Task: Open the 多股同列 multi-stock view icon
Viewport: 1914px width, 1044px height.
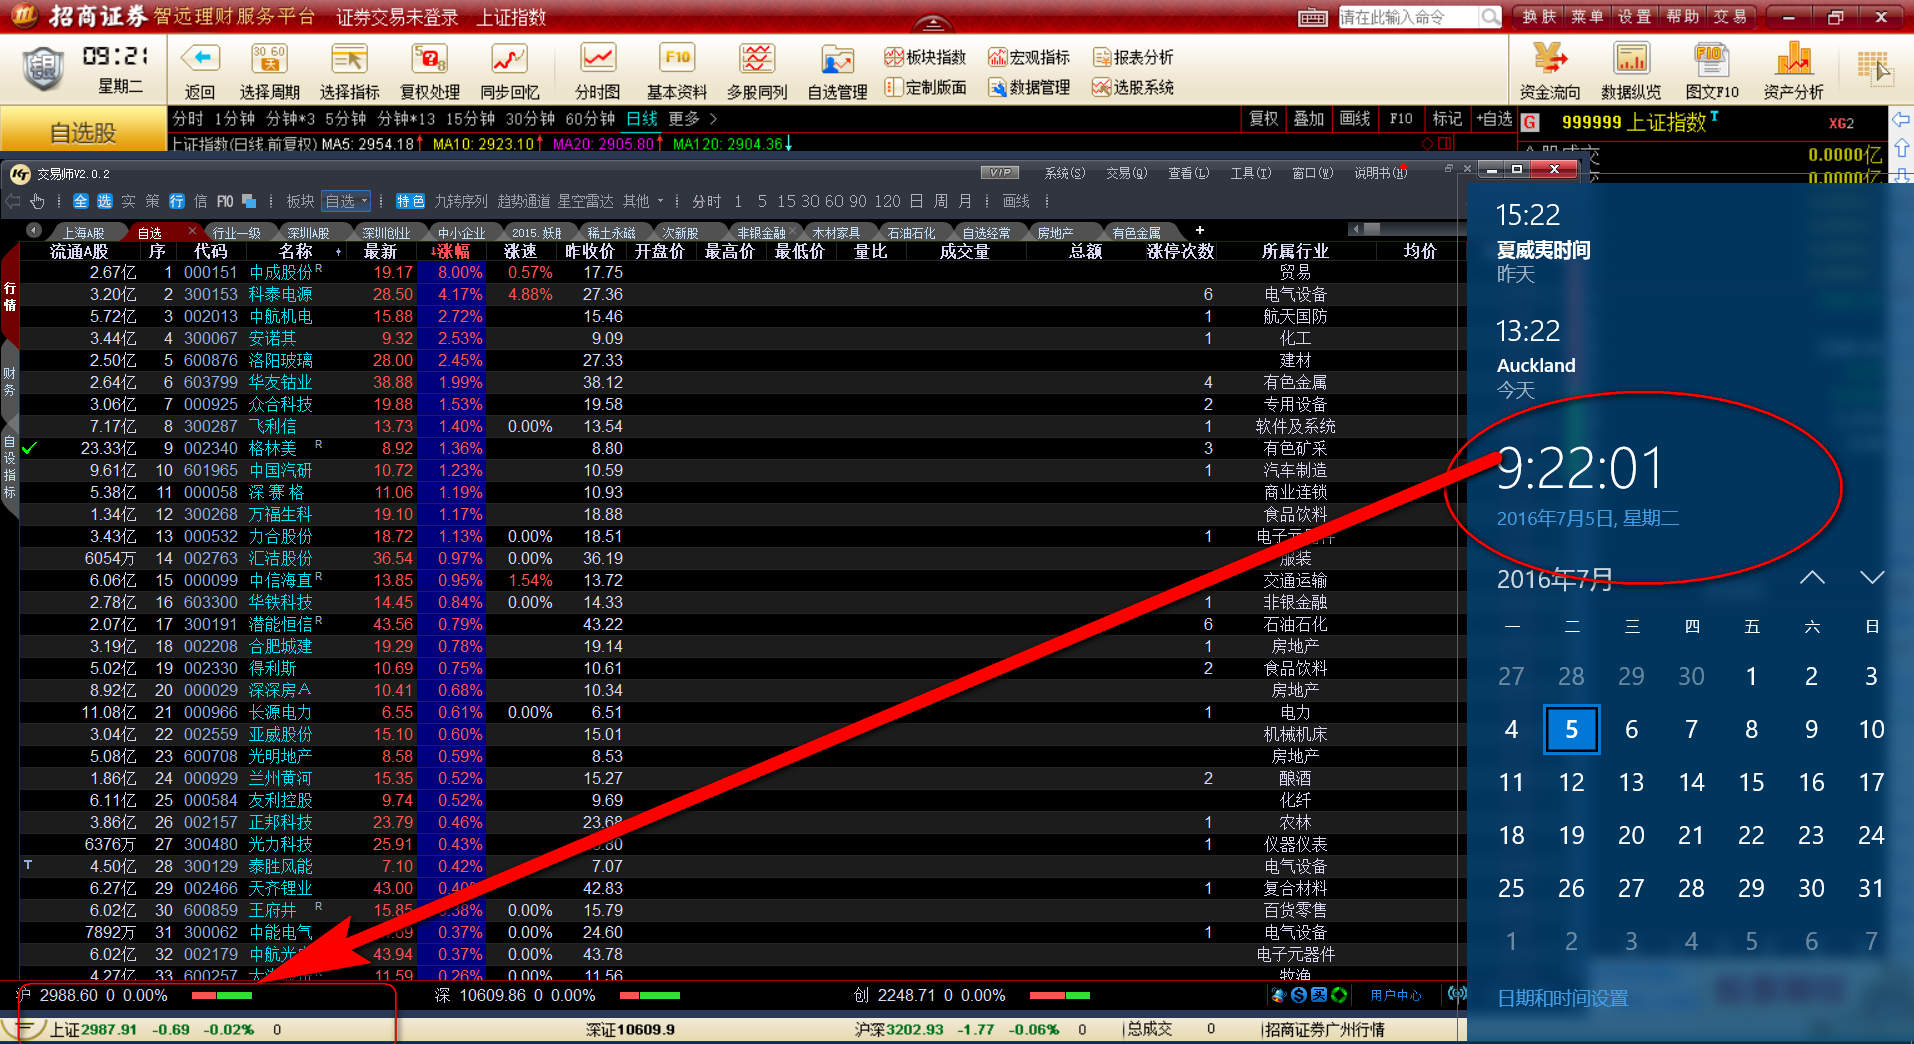Action: click(757, 59)
